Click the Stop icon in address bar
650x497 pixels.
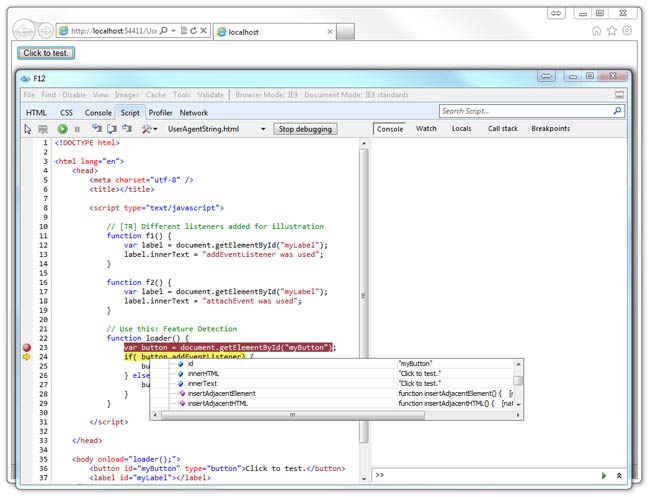coord(204,30)
